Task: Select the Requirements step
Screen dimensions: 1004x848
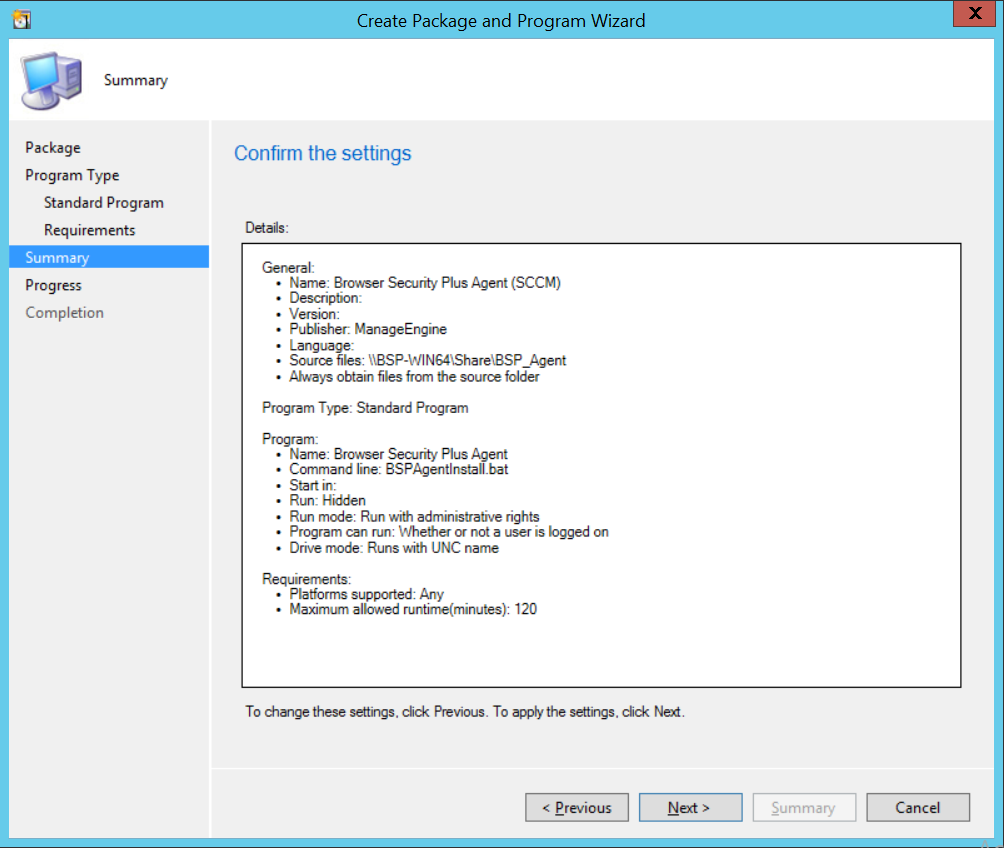Action: 90,230
